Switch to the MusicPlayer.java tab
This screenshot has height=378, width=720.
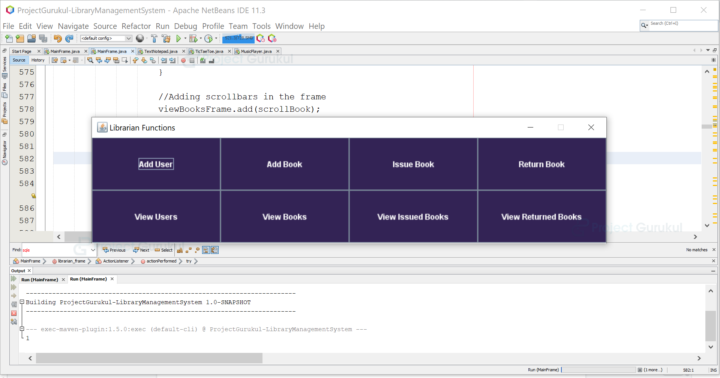coord(256,51)
